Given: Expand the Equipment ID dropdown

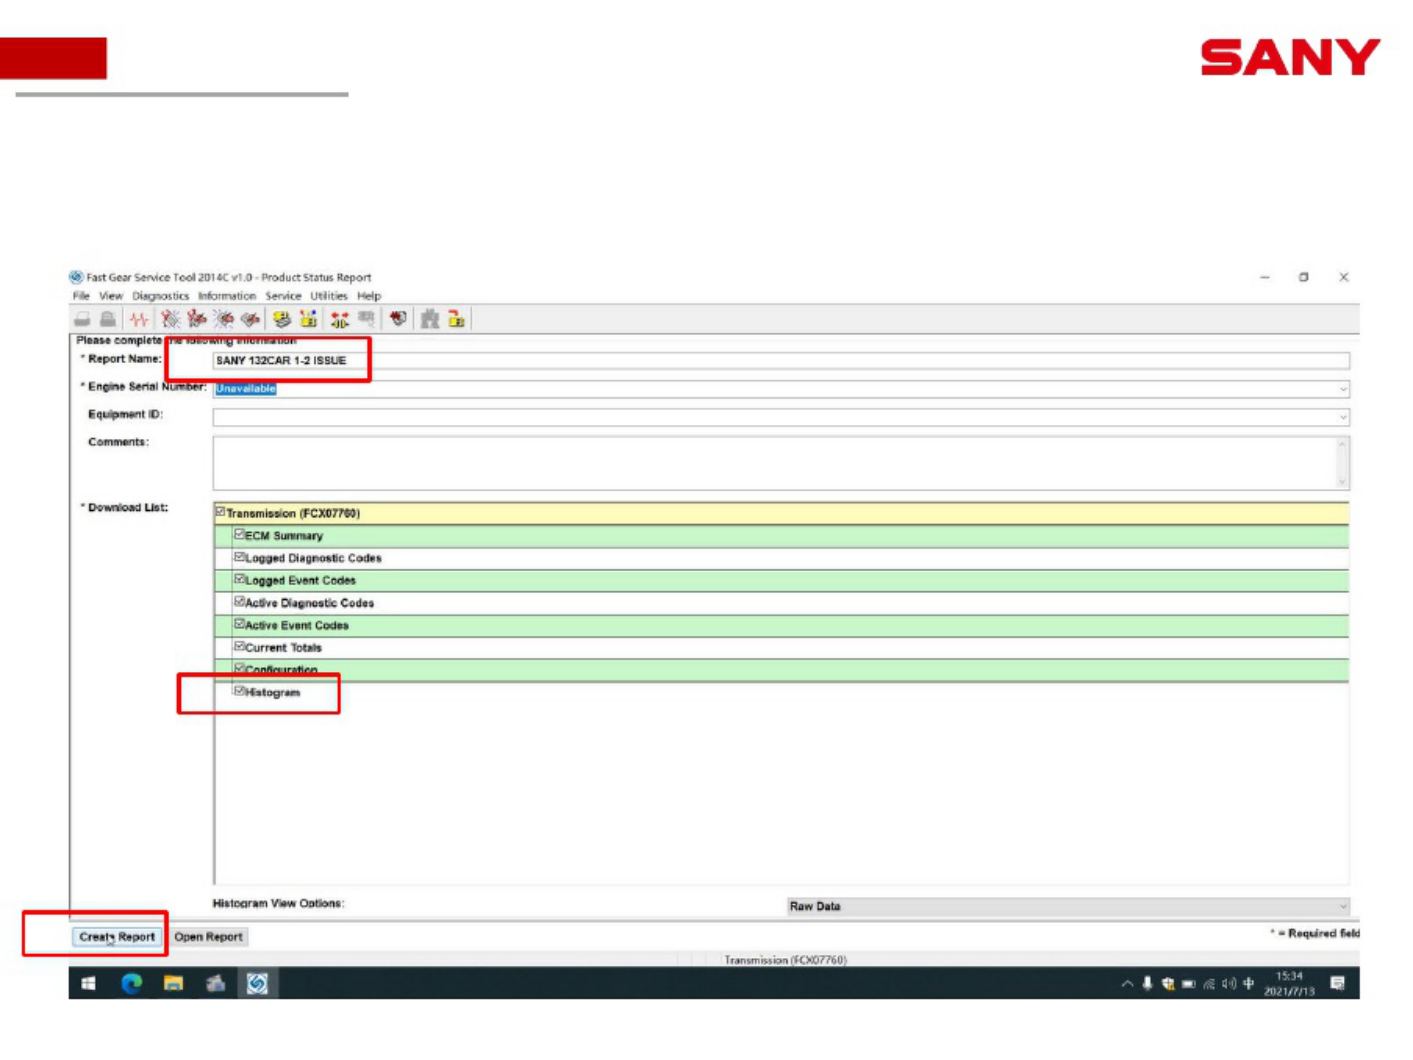Looking at the screenshot, I should tap(1342, 417).
